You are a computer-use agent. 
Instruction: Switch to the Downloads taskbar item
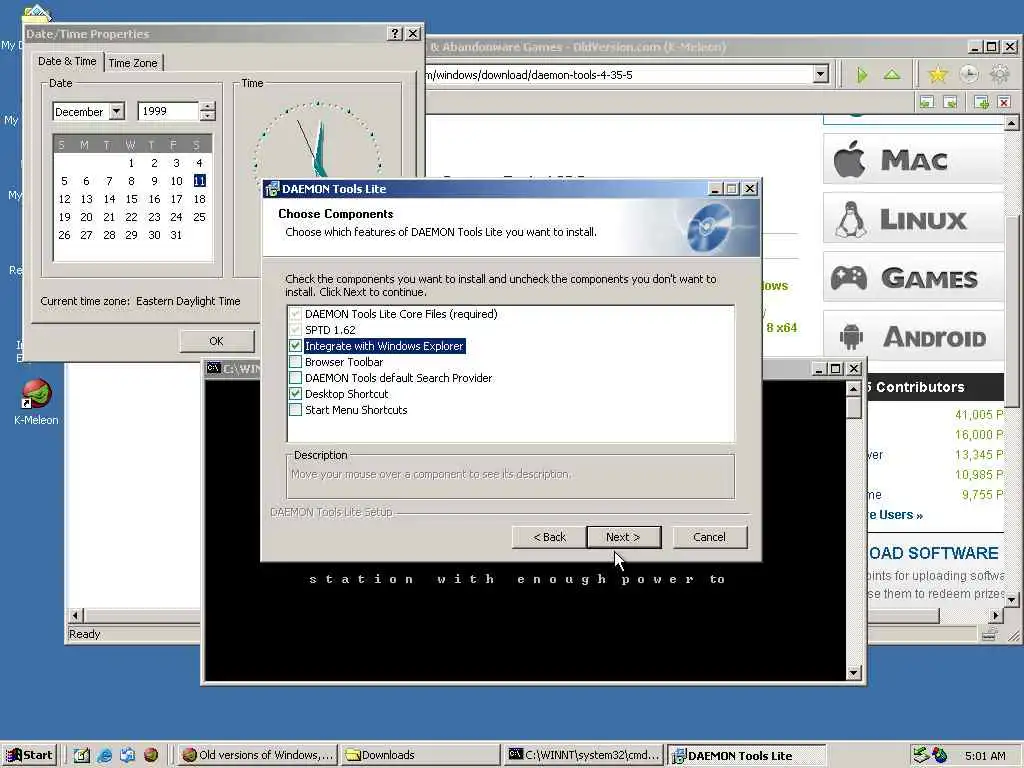pyautogui.click(x=421, y=755)
